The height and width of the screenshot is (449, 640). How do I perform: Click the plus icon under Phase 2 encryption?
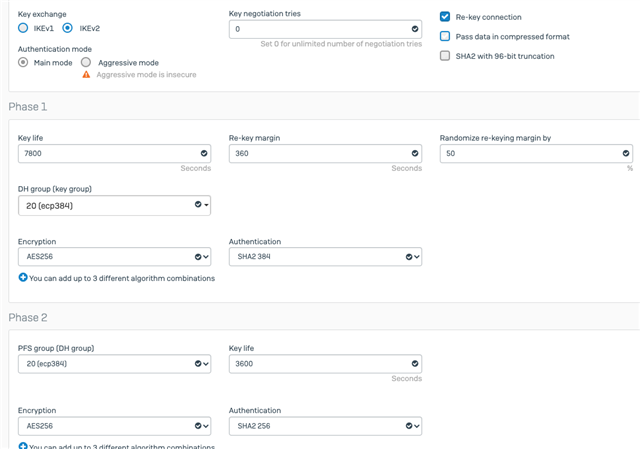point(23,445)
